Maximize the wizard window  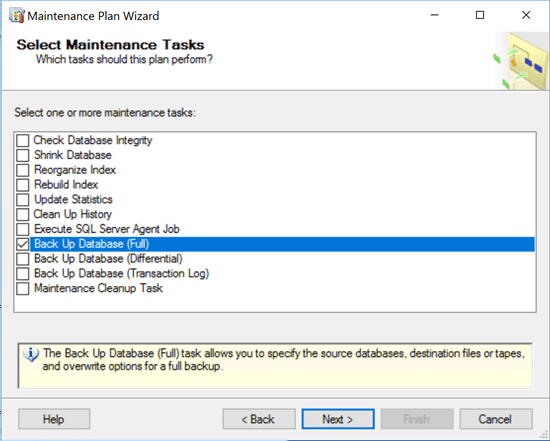click(x=480, y=15)
